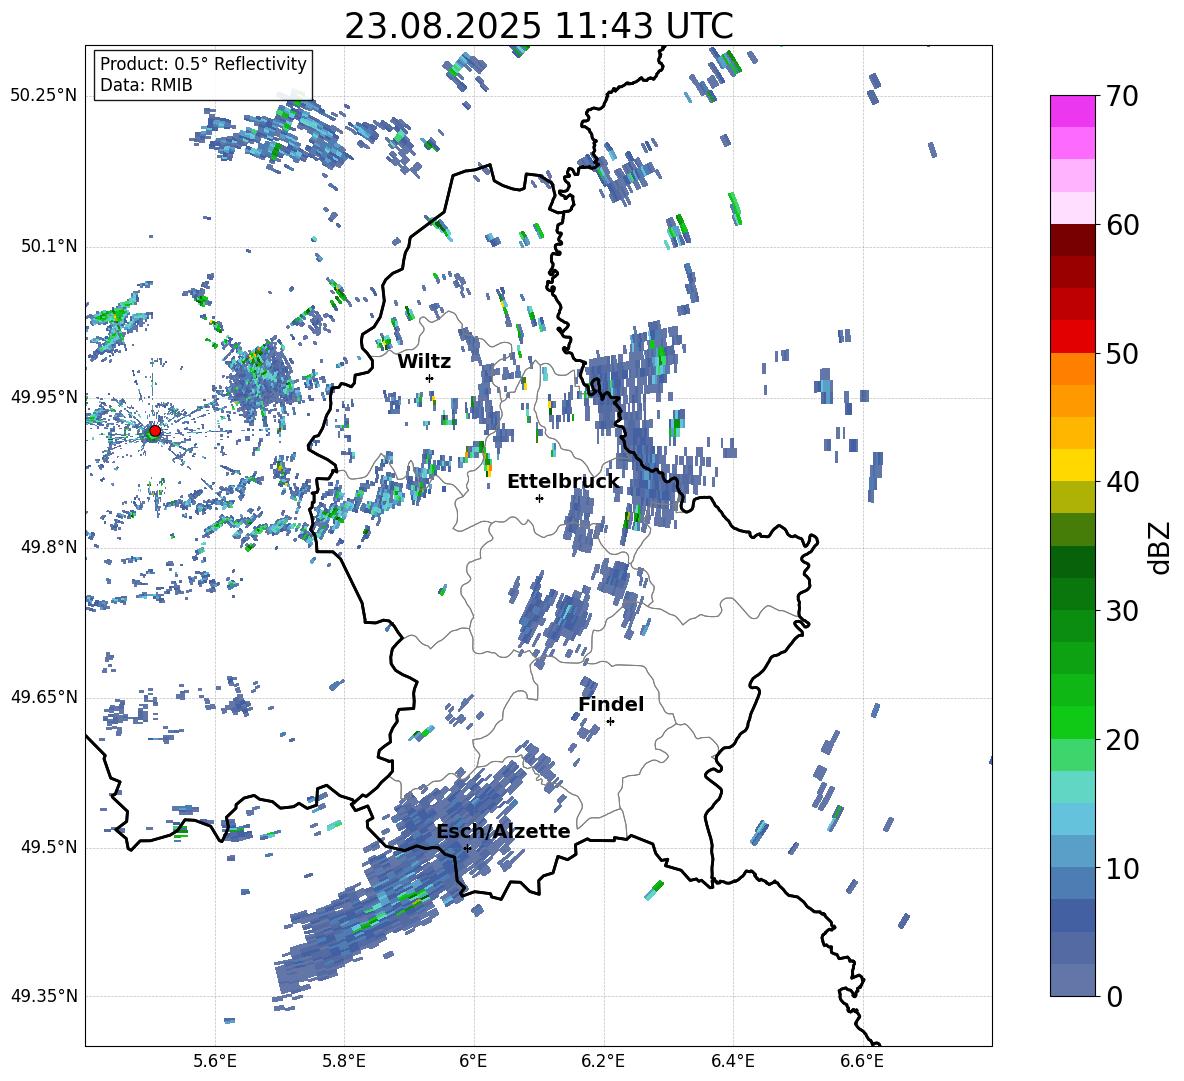The height and width of the screenshot is (1081, 1184).
Task: Click the 5.6°E longitude label
Action: 215,1061
